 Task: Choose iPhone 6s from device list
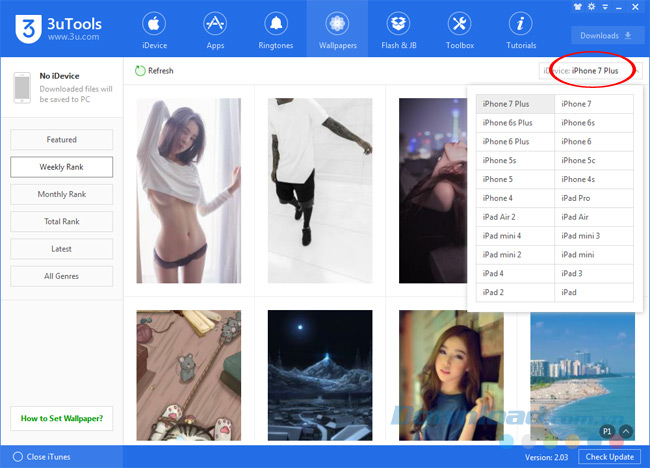point(594,123)
